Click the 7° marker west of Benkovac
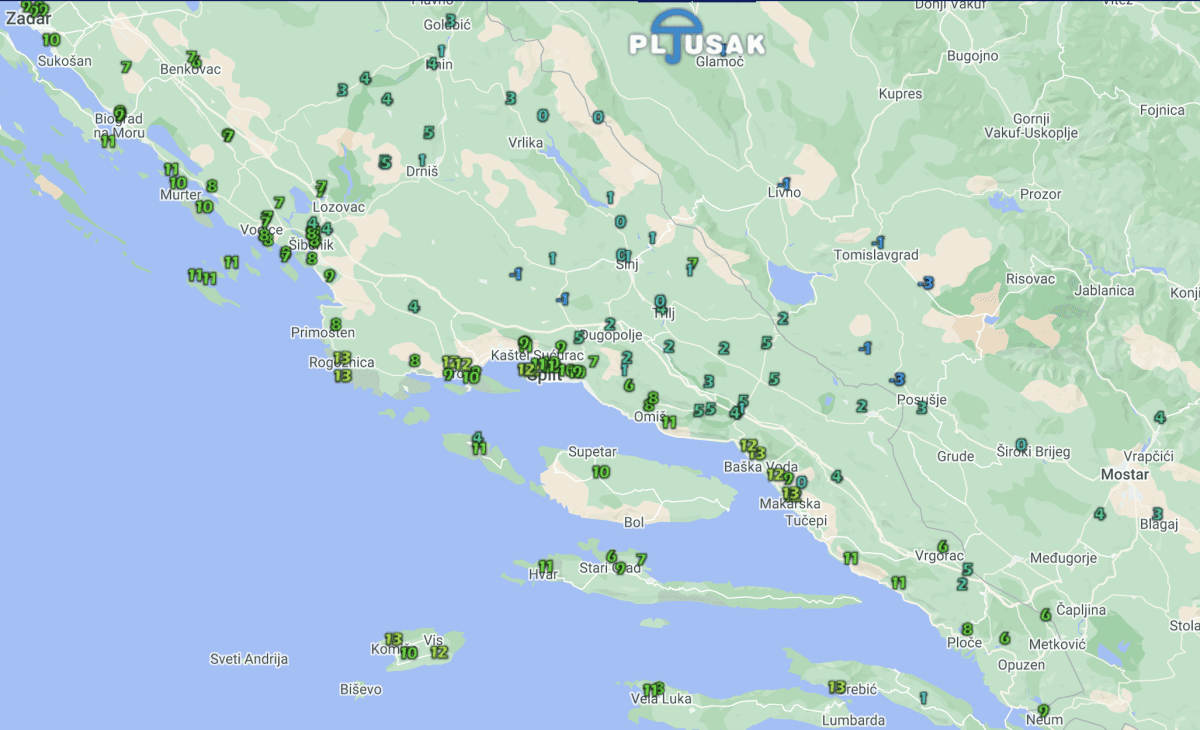 [126, 67]
